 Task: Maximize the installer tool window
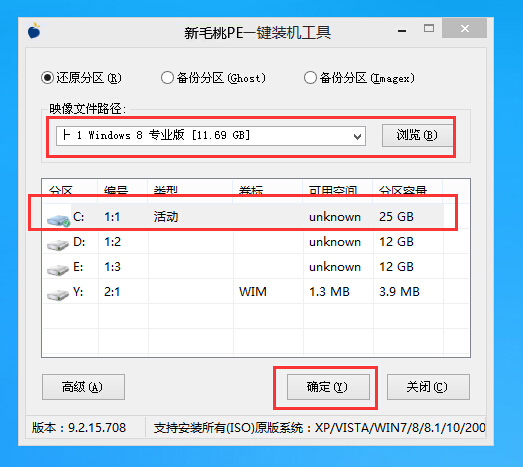429,28
